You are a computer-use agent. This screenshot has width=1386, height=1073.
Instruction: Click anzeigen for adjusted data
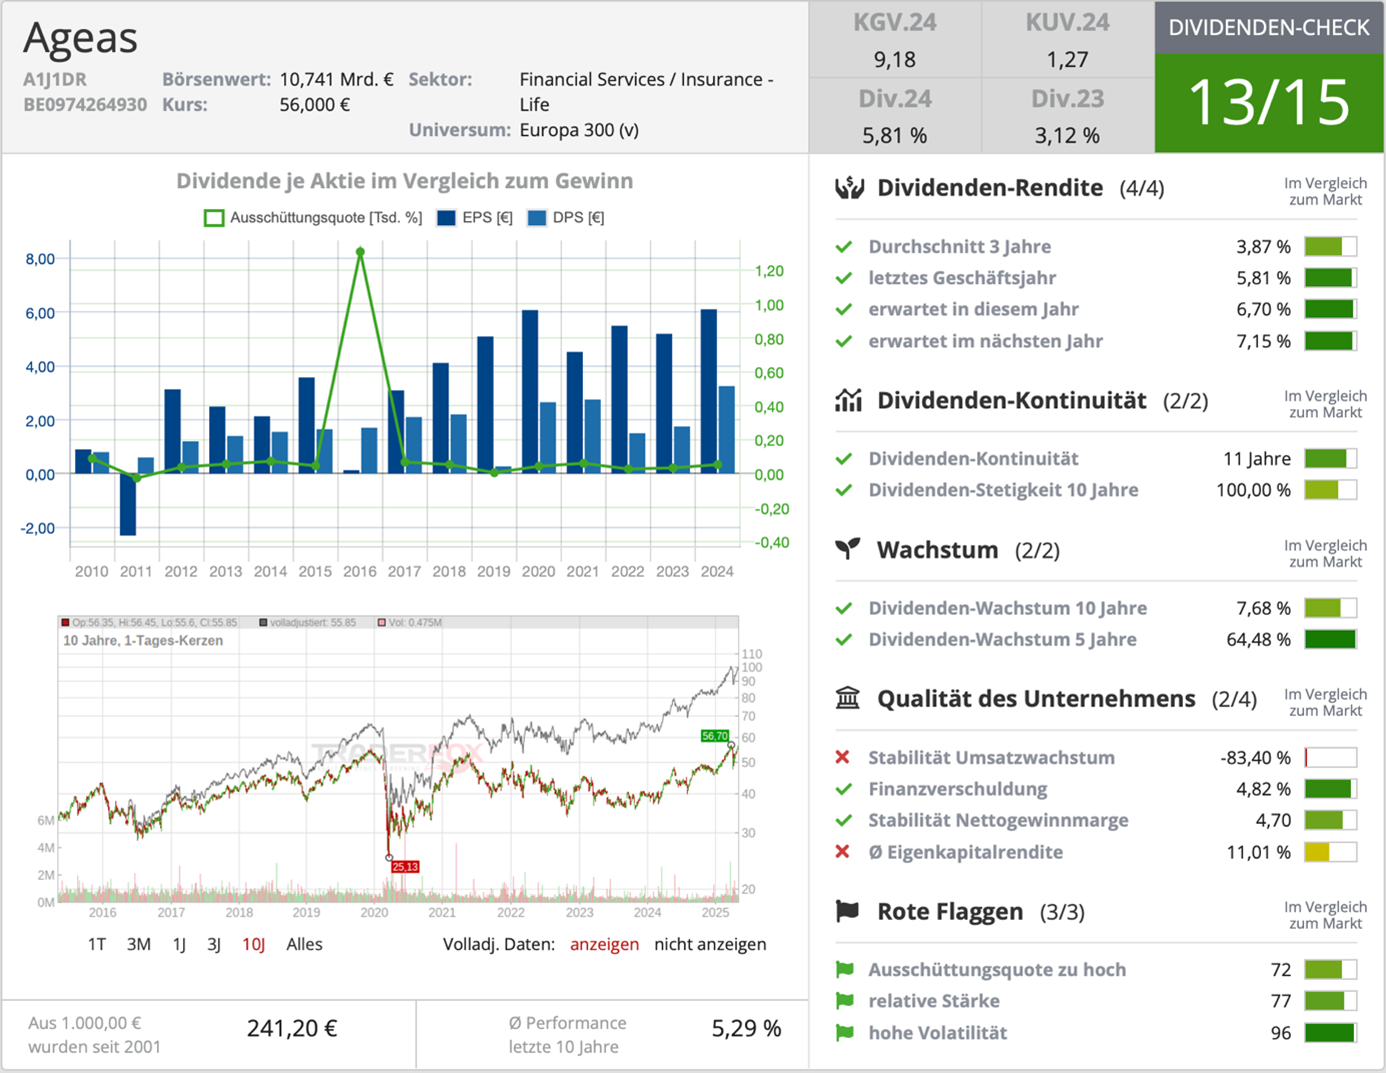(604, 944)
